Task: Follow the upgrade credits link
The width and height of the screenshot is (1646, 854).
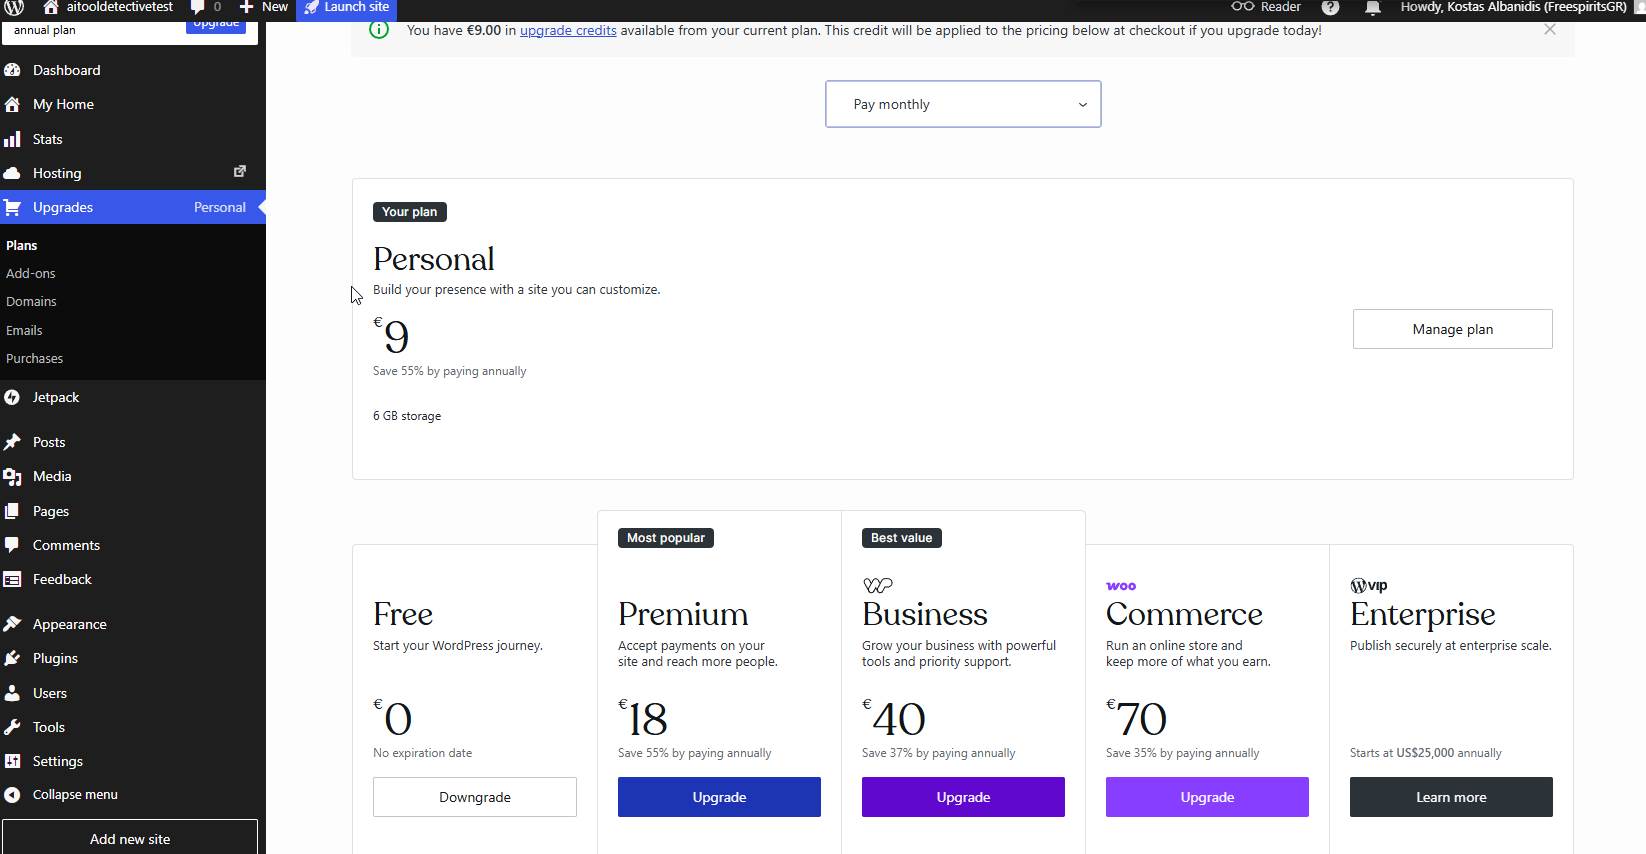Action: 568,30
